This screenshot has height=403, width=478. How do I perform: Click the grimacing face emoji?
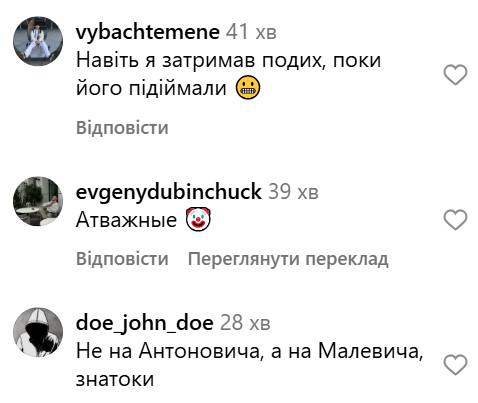click(x=248, y=89)
